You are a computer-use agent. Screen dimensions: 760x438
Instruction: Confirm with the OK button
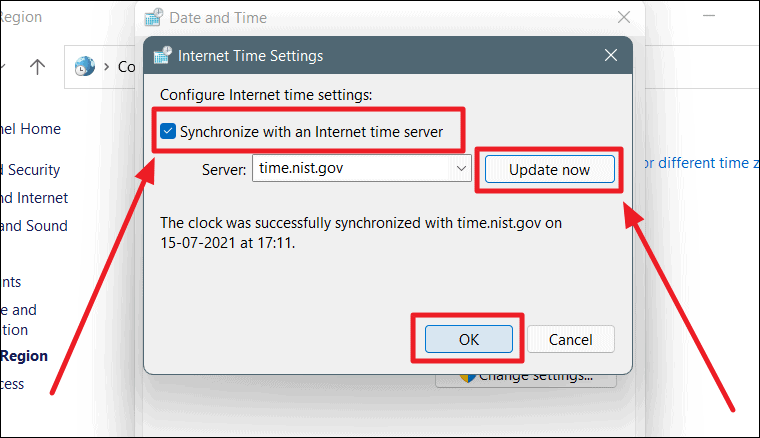[x=469, y=339]
